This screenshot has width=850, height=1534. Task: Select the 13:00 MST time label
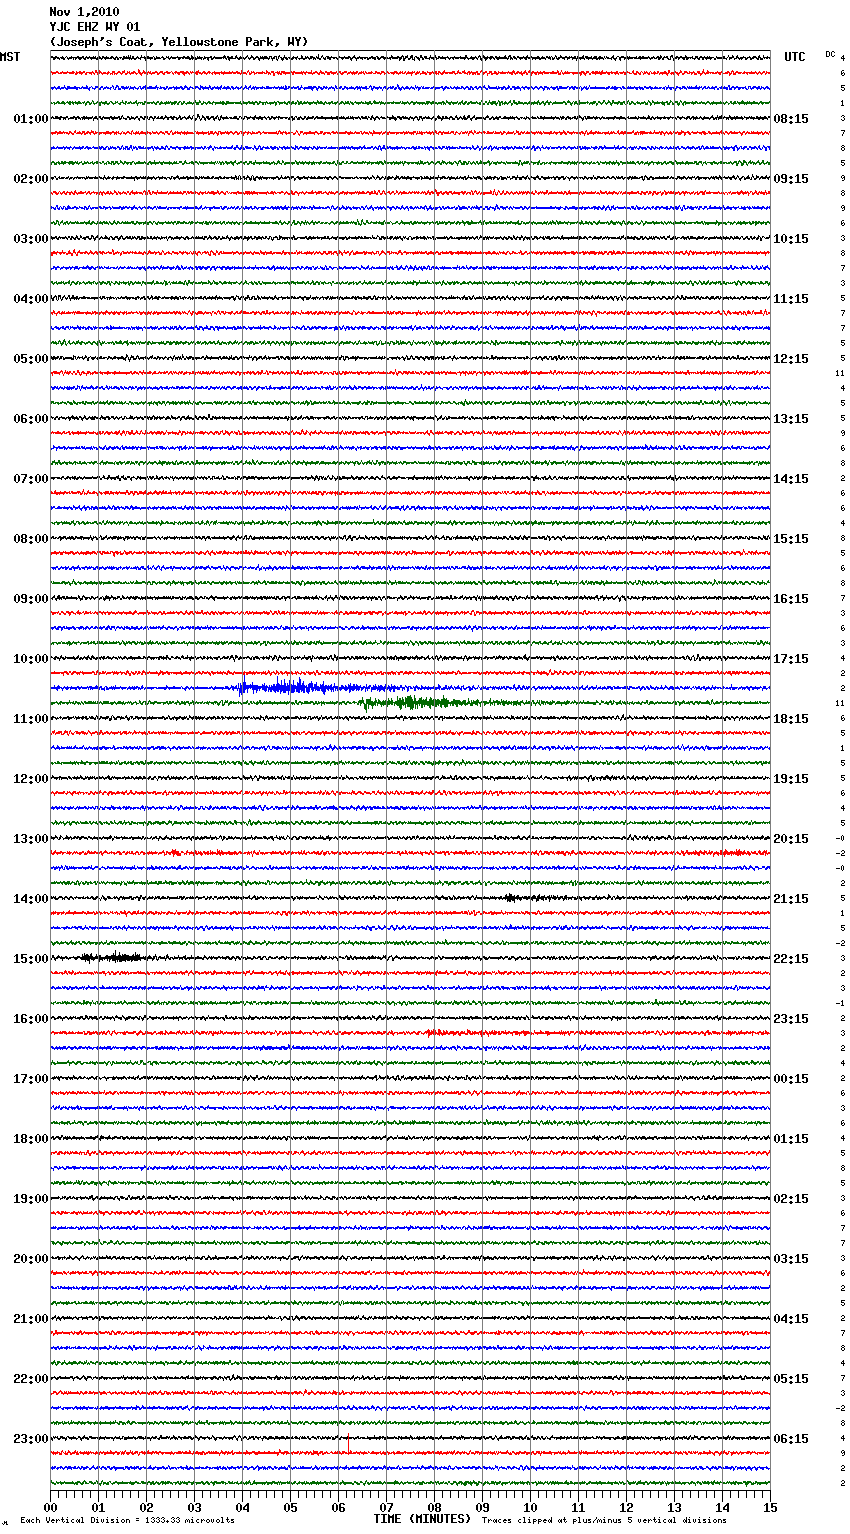click(30, 839)
